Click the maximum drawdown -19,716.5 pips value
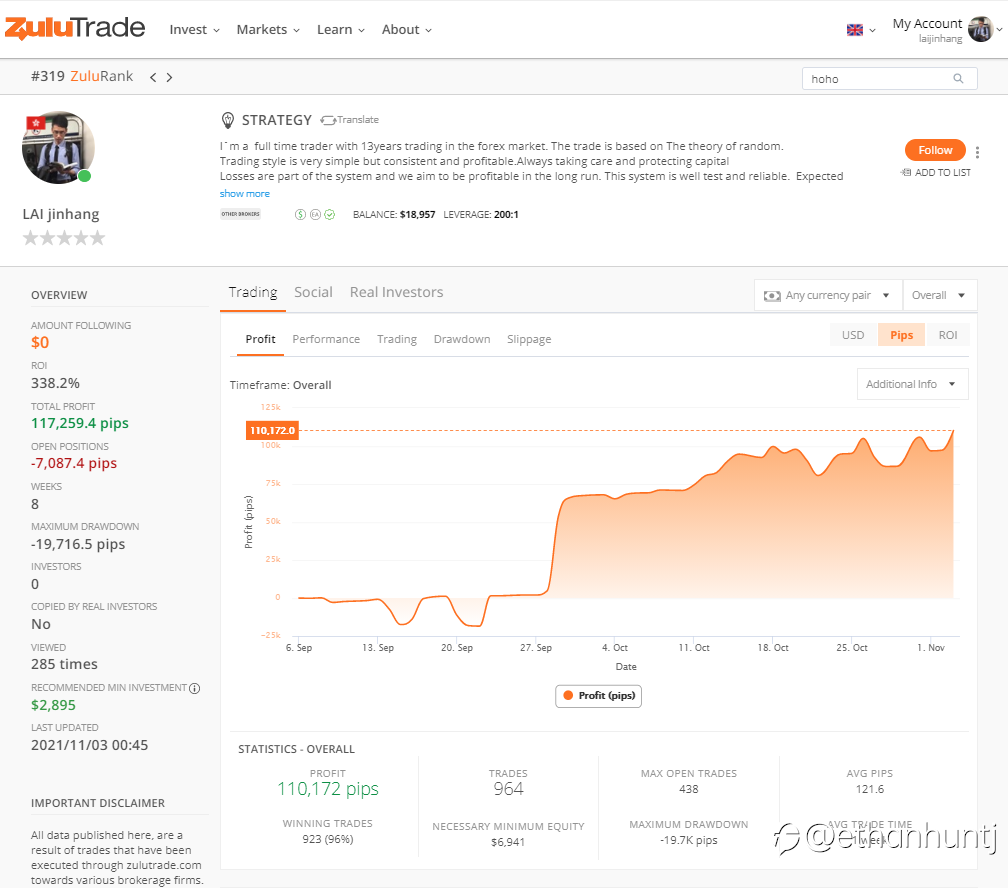 78,544
